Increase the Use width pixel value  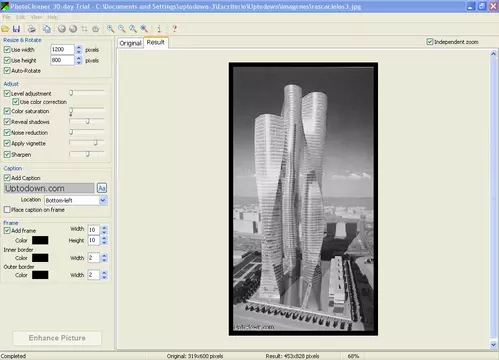(79, 47)
